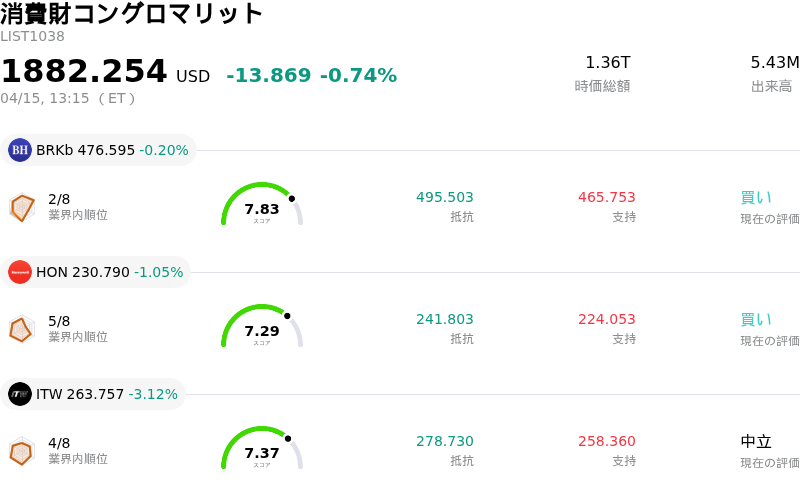Click the red Honeywell logo icon
This screenshot has width=800, height=488.
coord(20,272)
